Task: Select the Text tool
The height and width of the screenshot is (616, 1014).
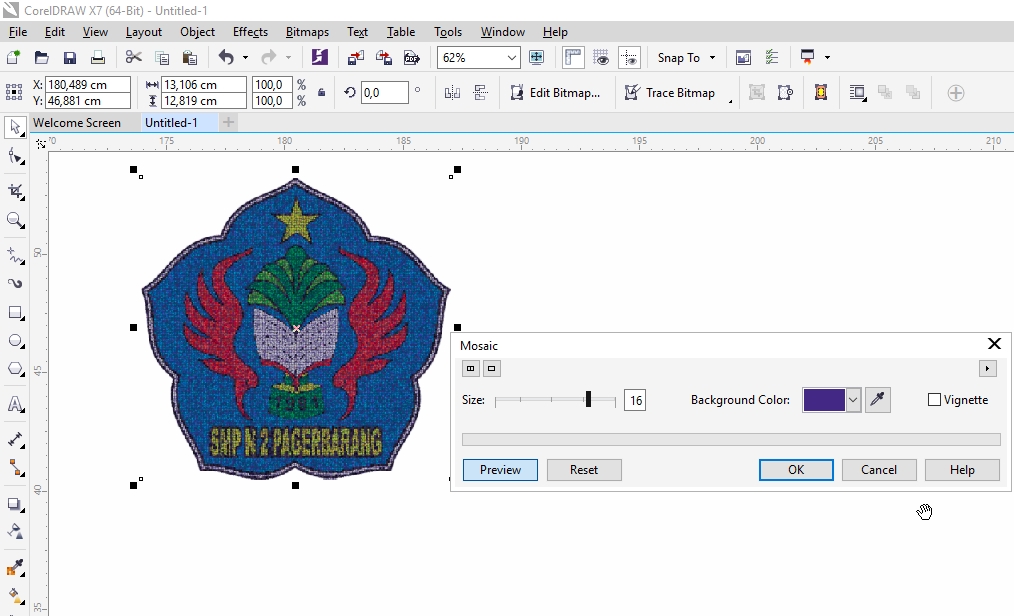Action: (15, 405)
